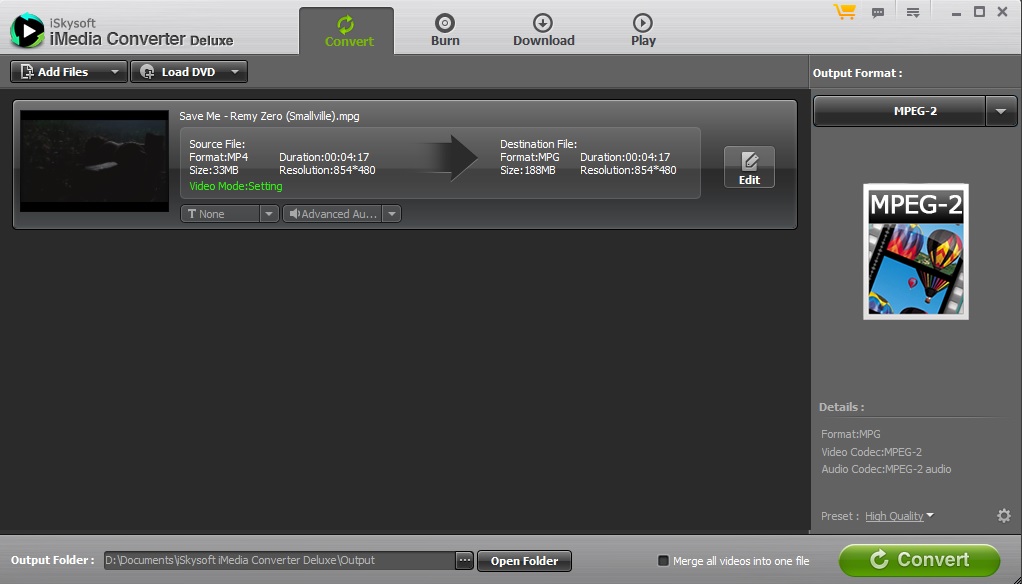Screen dimensions: 1022x584
Task: Click the green Convert button
Action: (x=919, y=559)
